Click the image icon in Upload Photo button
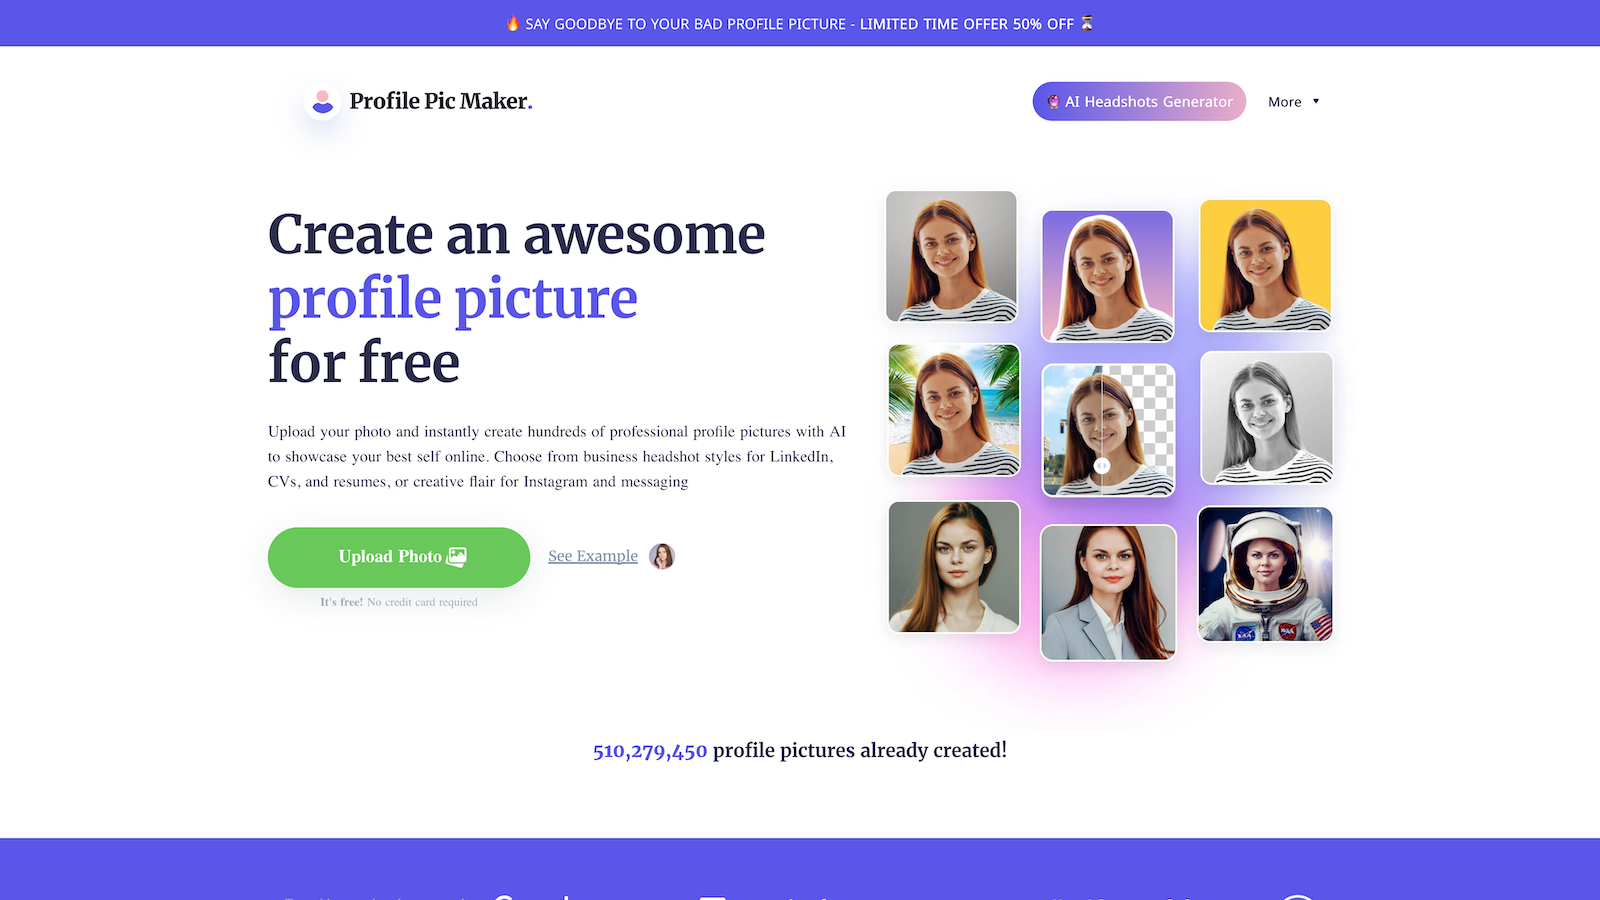 [457, 557]
